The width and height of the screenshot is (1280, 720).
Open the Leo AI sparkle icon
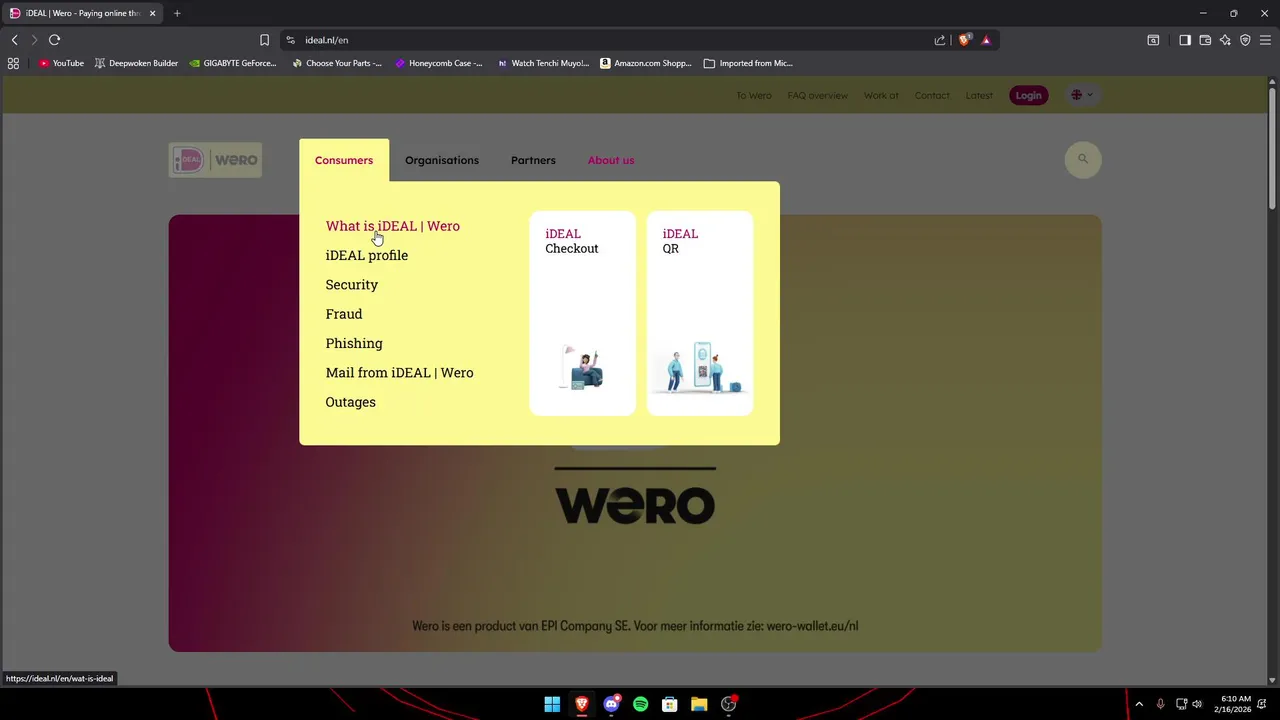tap(1225, 40)
